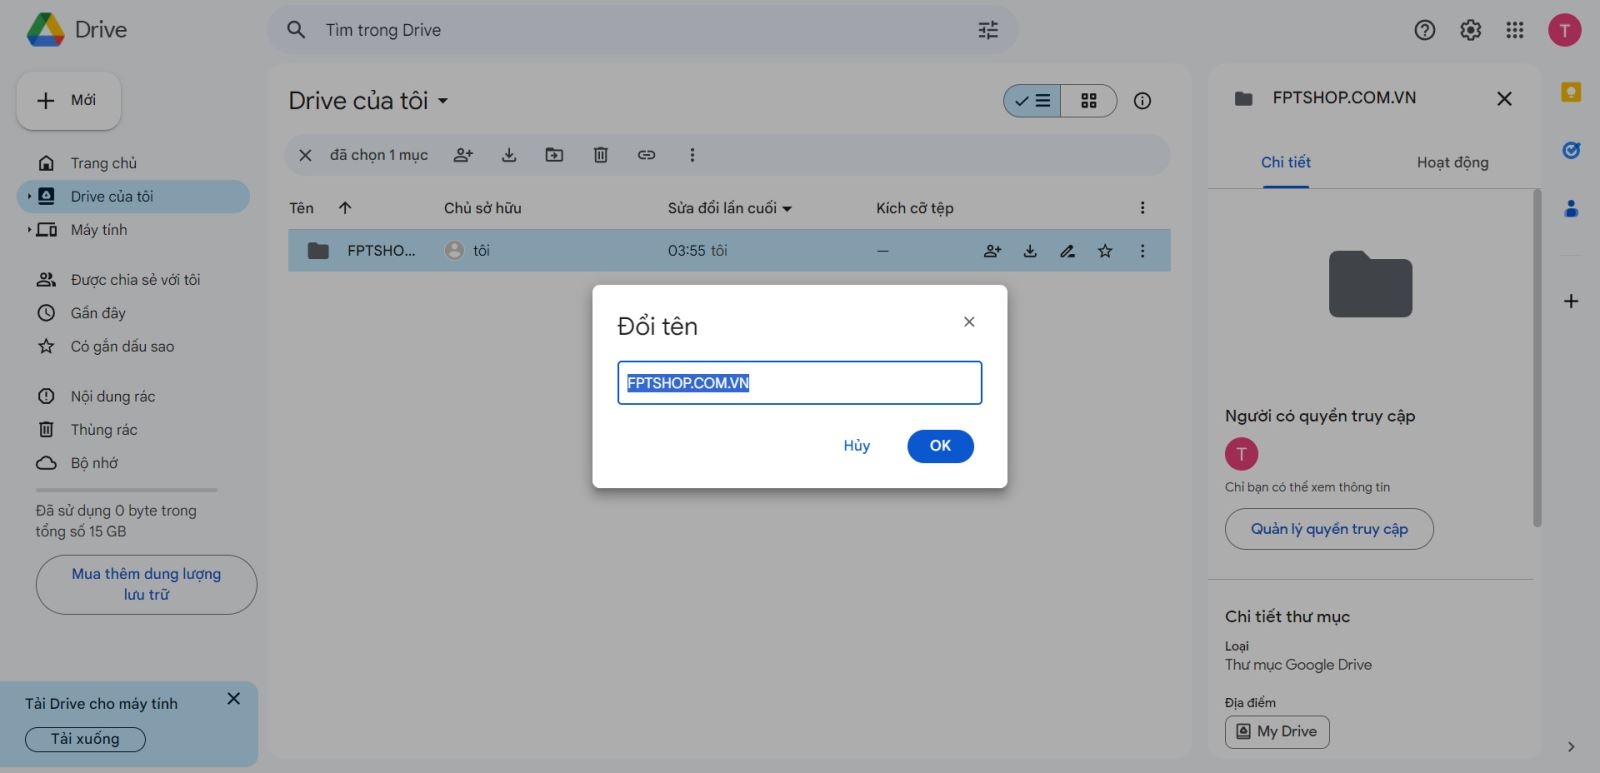Share selected item from toolbar
1600x773 pixels.
pos(463,155)
